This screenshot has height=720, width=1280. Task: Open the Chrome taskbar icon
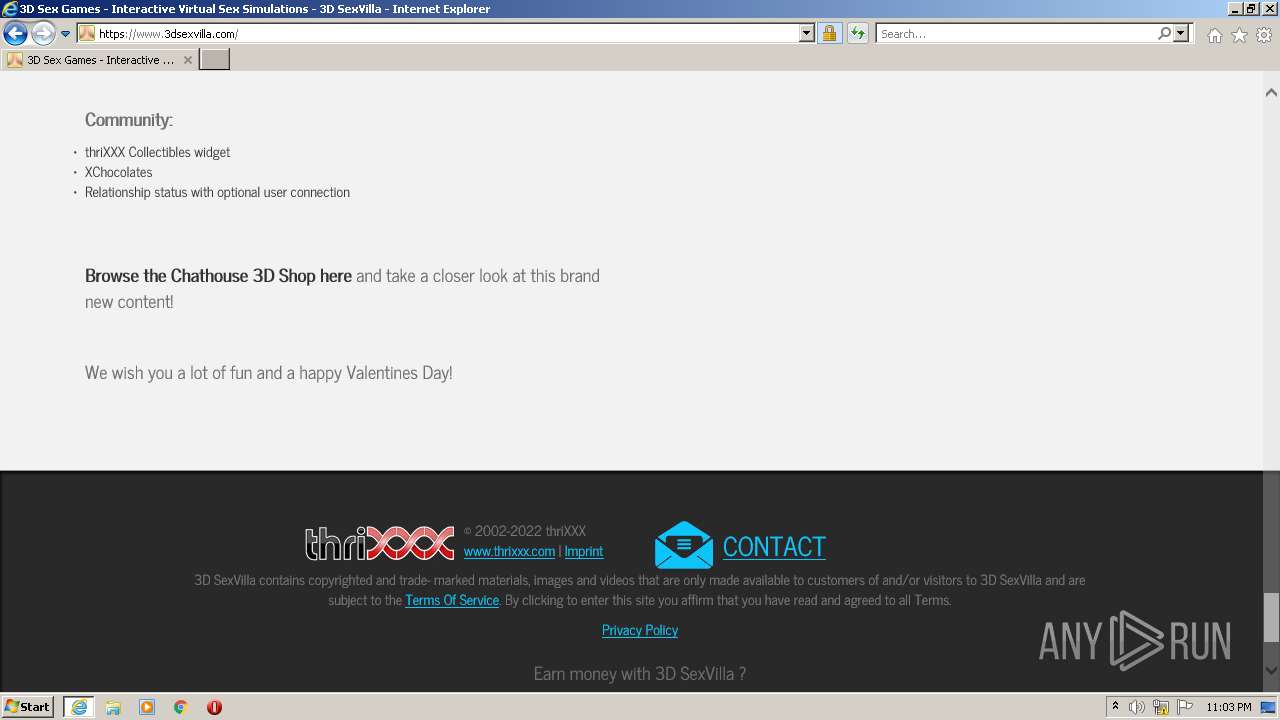click(x=181, y=707)
